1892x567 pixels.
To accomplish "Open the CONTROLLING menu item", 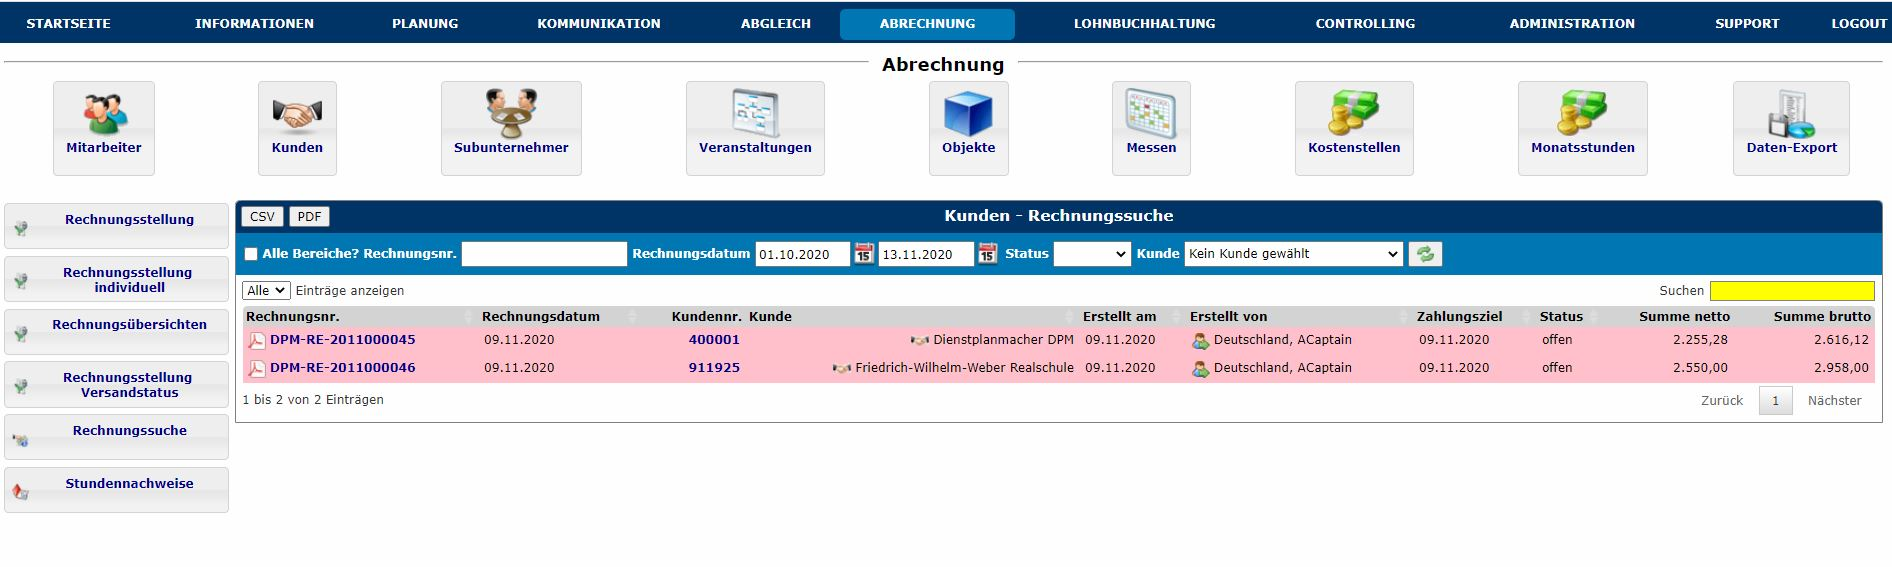I will click(1365, 23).
